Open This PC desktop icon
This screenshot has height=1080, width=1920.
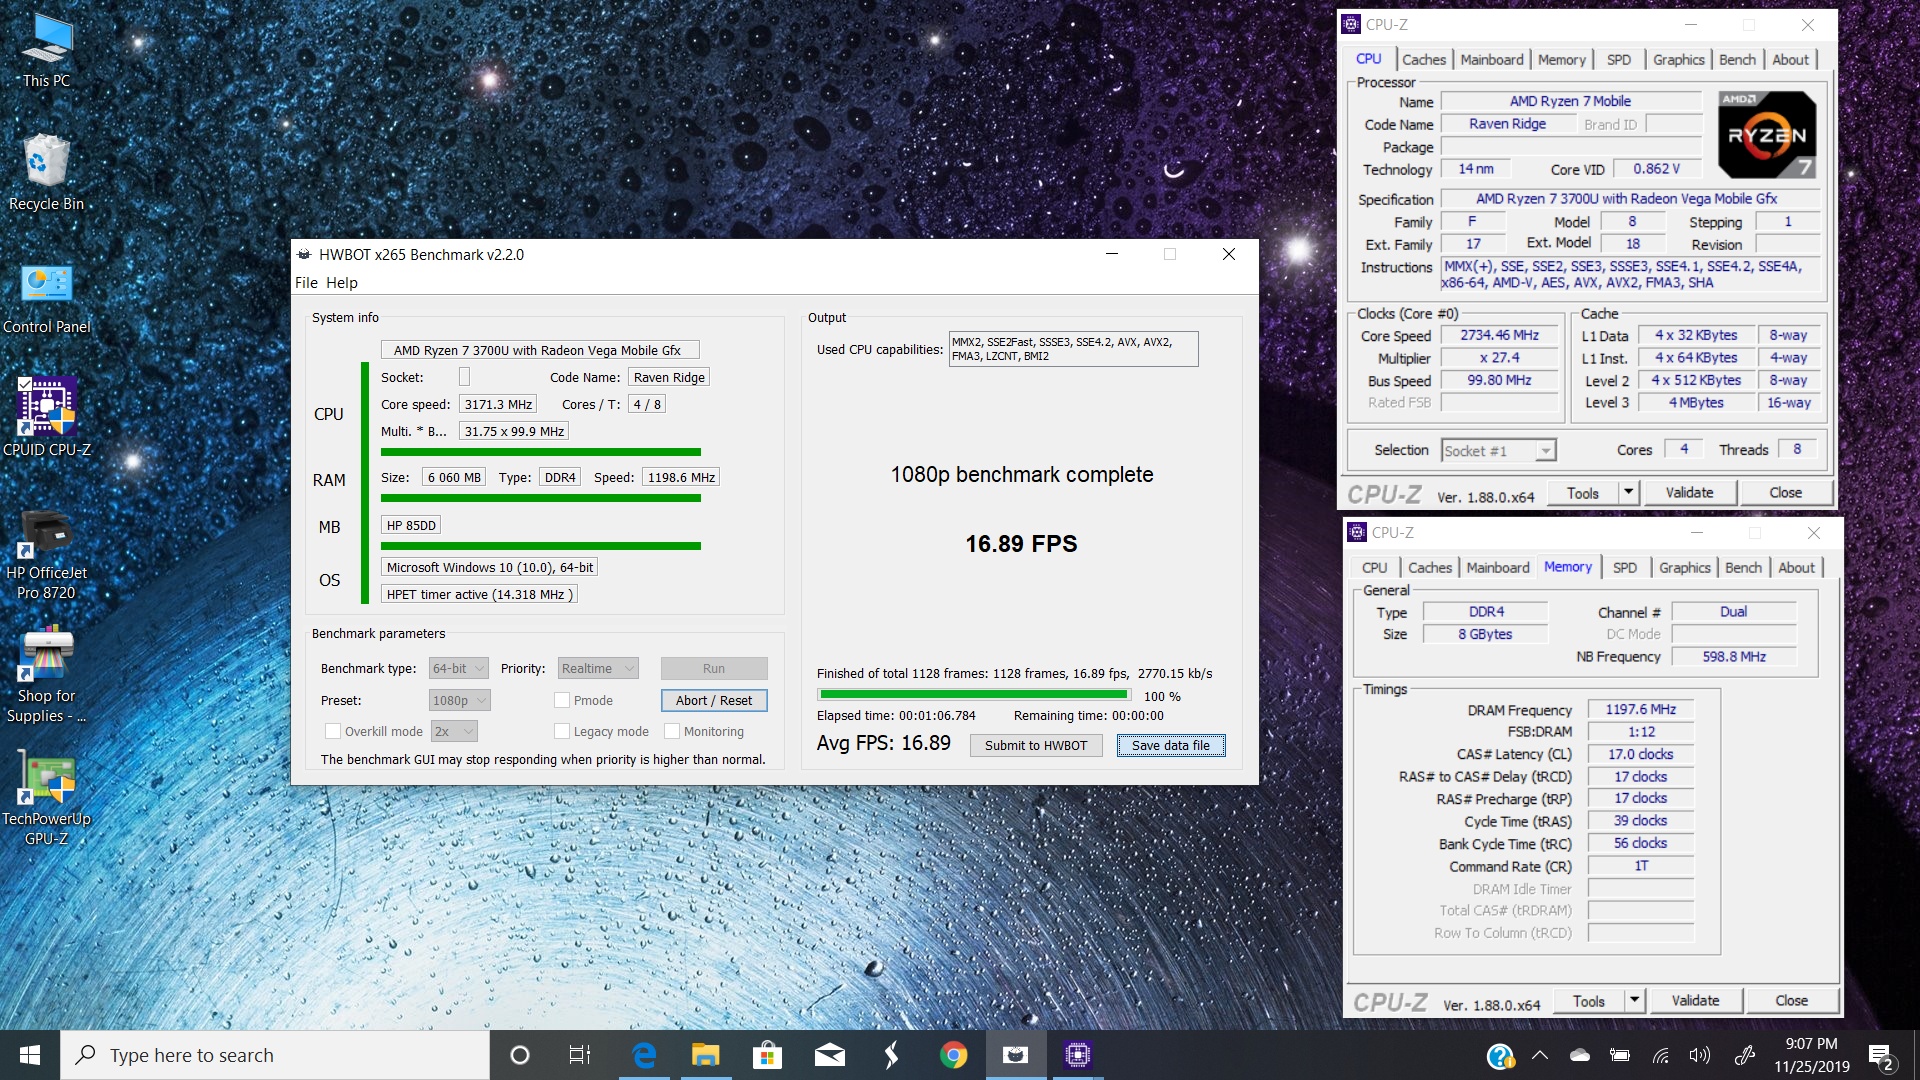(x=46, y=50)
